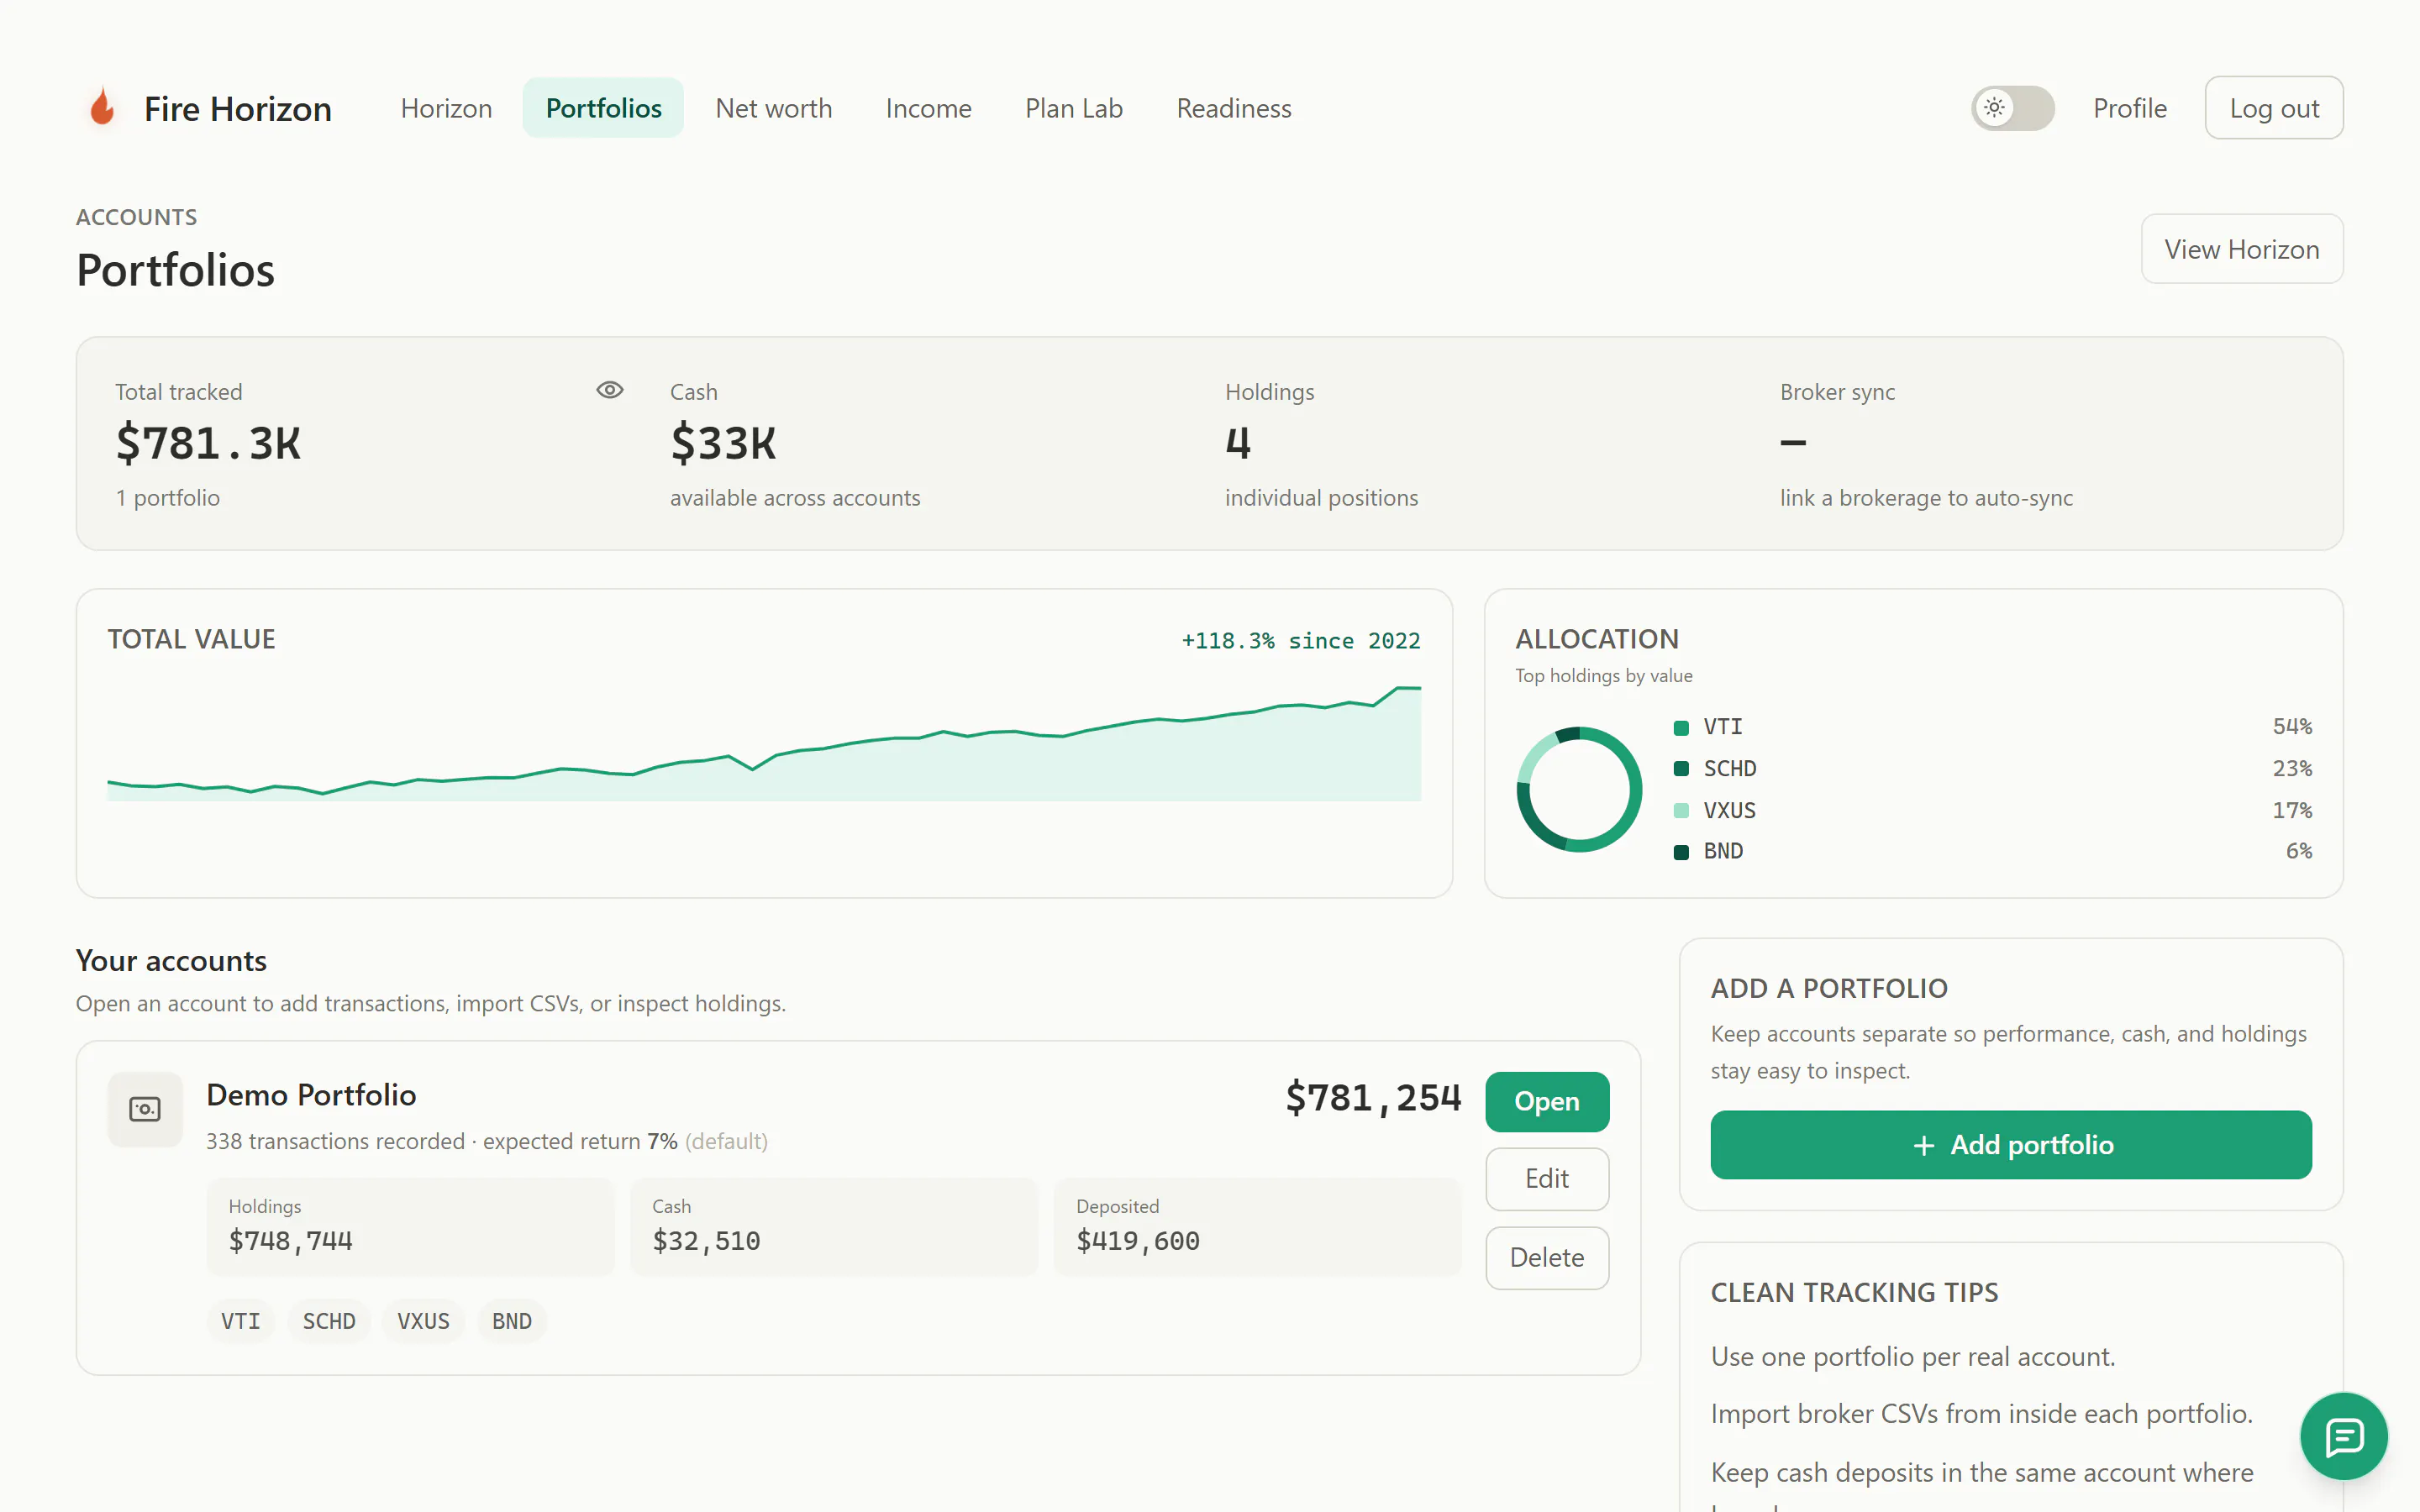The width and height of the screenshot is (2420, 1512).
Task: Toggle the light/dark theme switch
Action: [x=2012, y=108]
